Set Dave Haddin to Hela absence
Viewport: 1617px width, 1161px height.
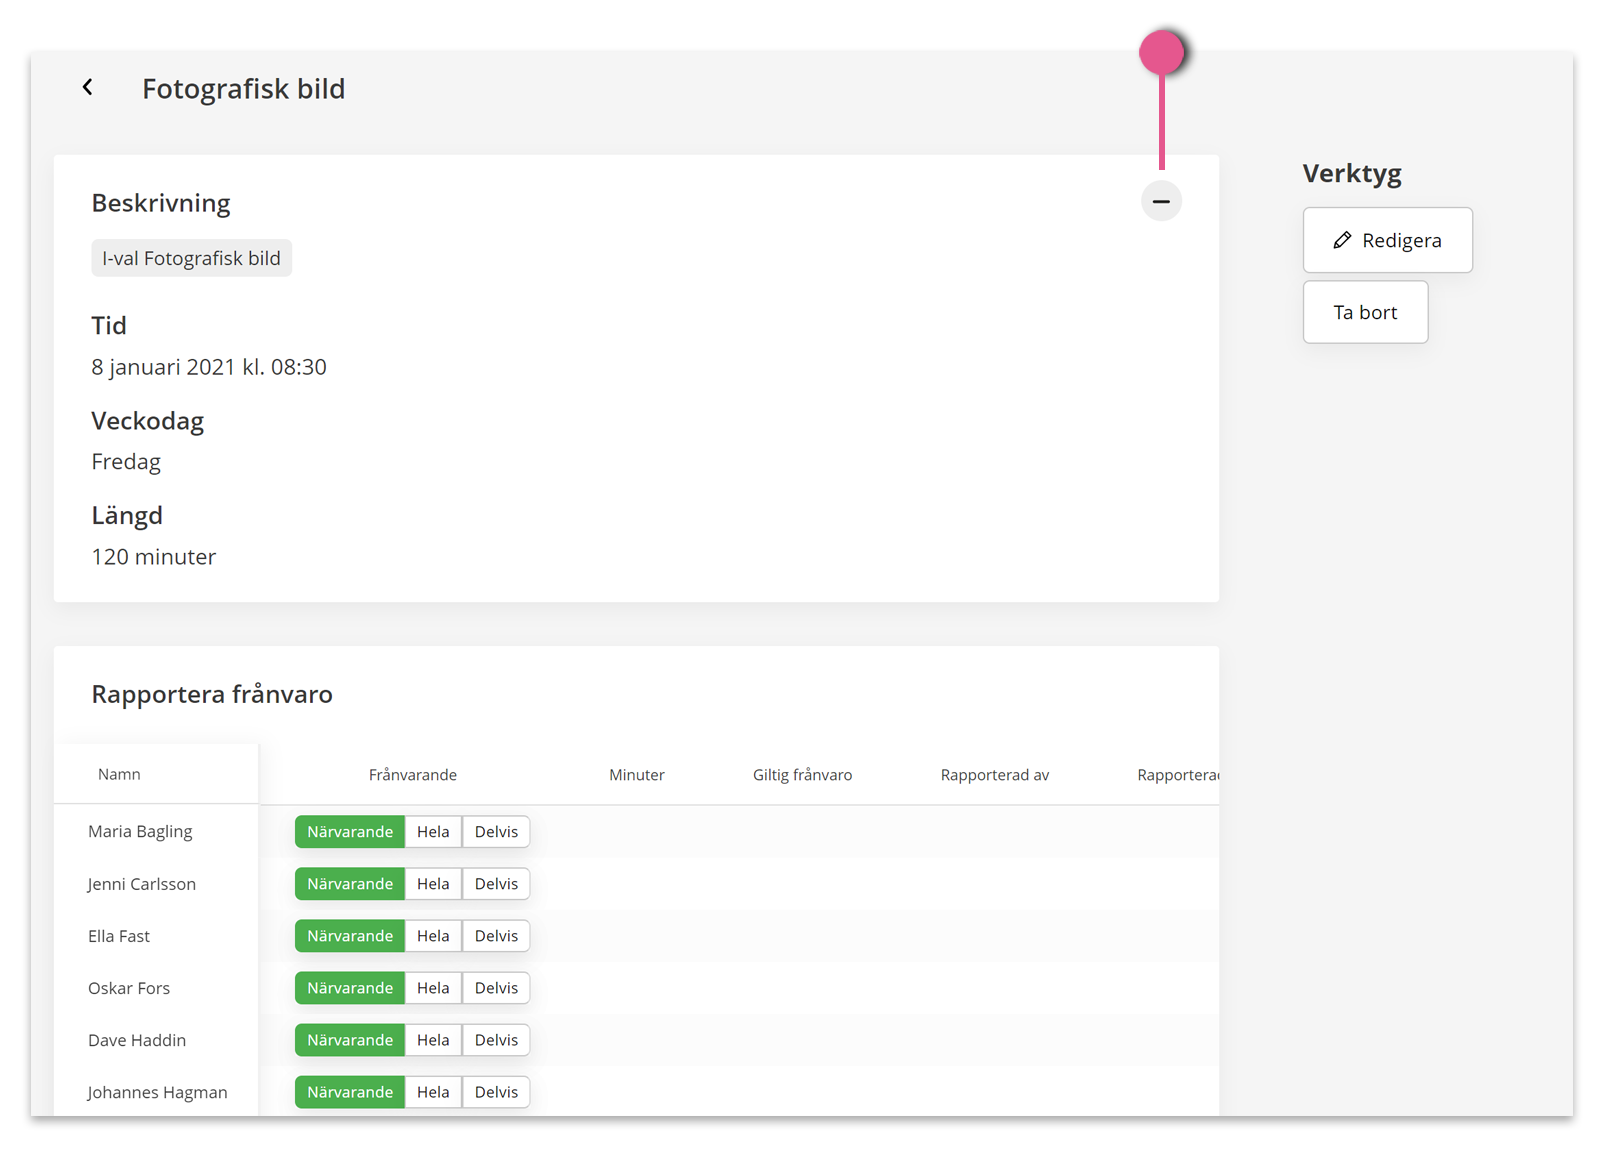[x=433, y=1040]
